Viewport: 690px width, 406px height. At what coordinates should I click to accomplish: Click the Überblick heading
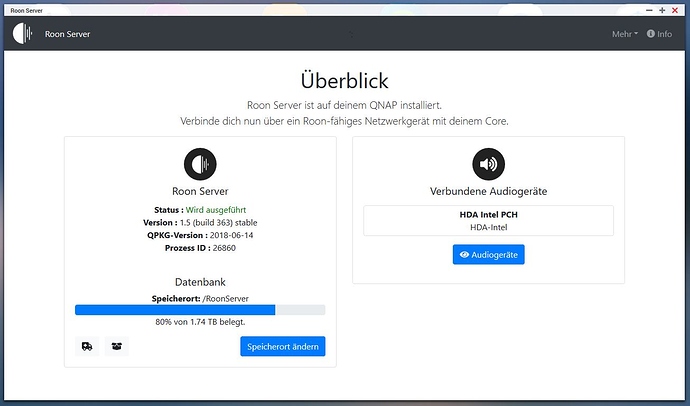(x=345, y=80)
